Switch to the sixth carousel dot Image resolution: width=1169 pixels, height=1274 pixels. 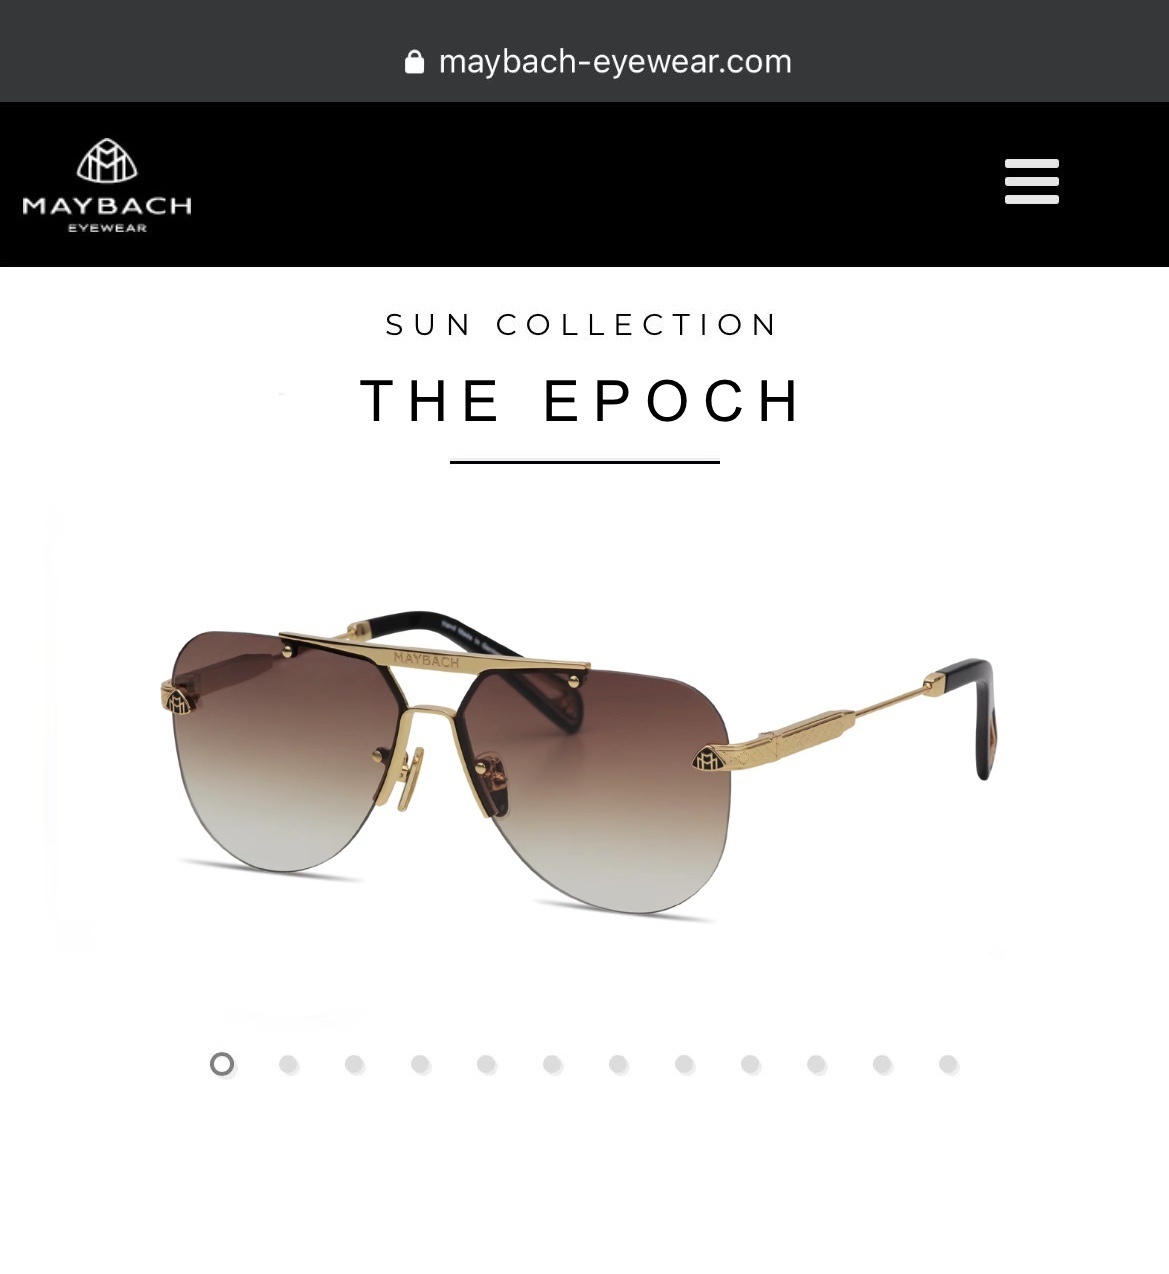552,1064
